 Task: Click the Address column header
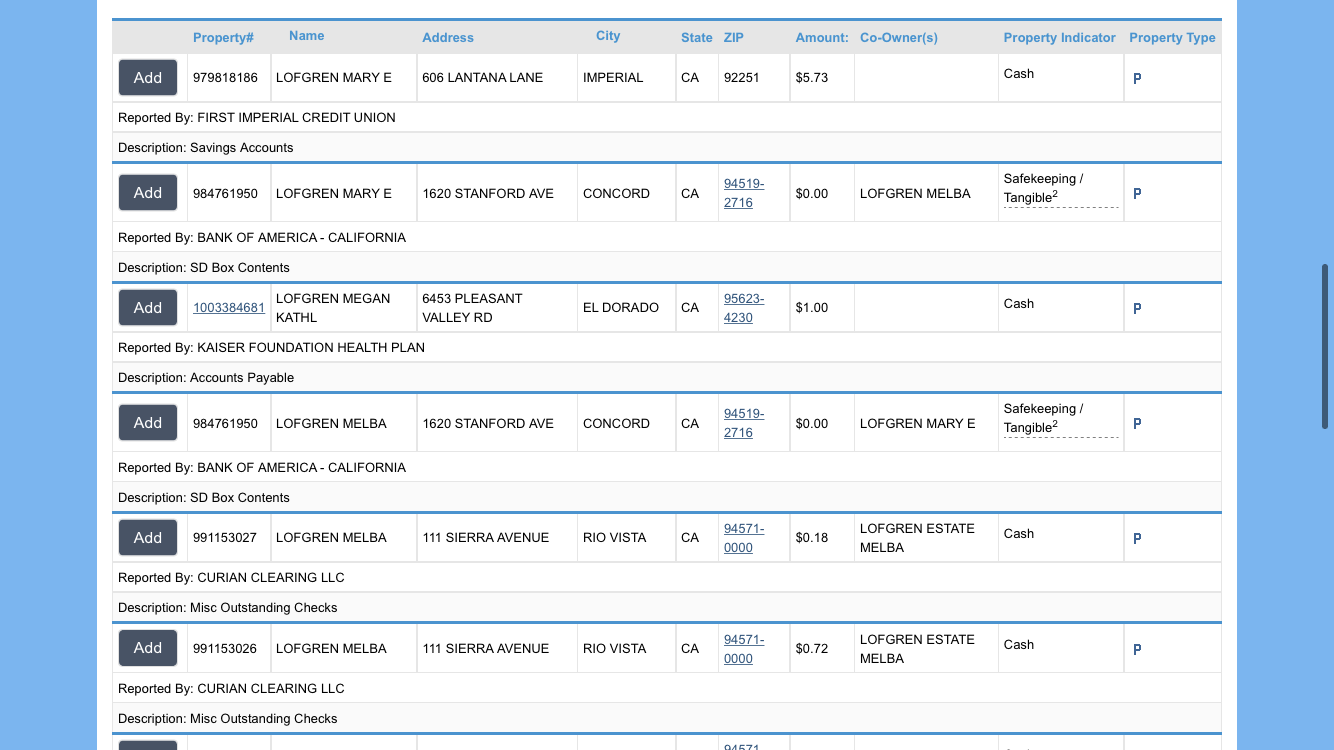click(x=448, y=38)
